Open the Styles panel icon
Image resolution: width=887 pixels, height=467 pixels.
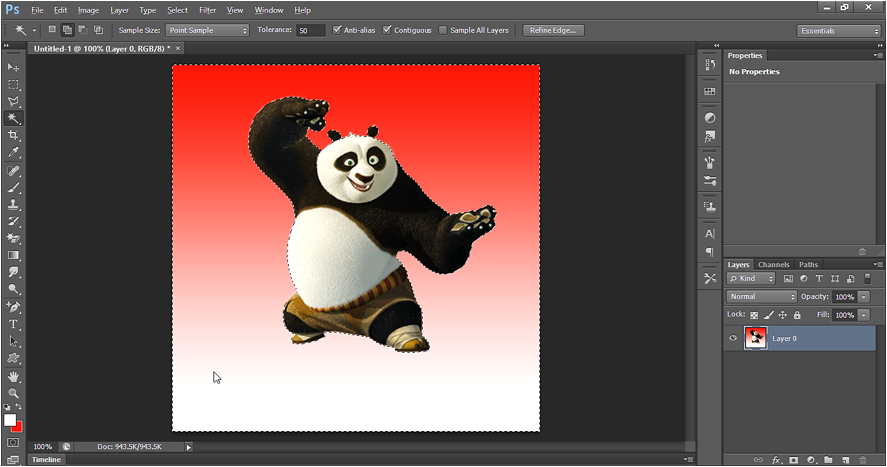(710, 136)
